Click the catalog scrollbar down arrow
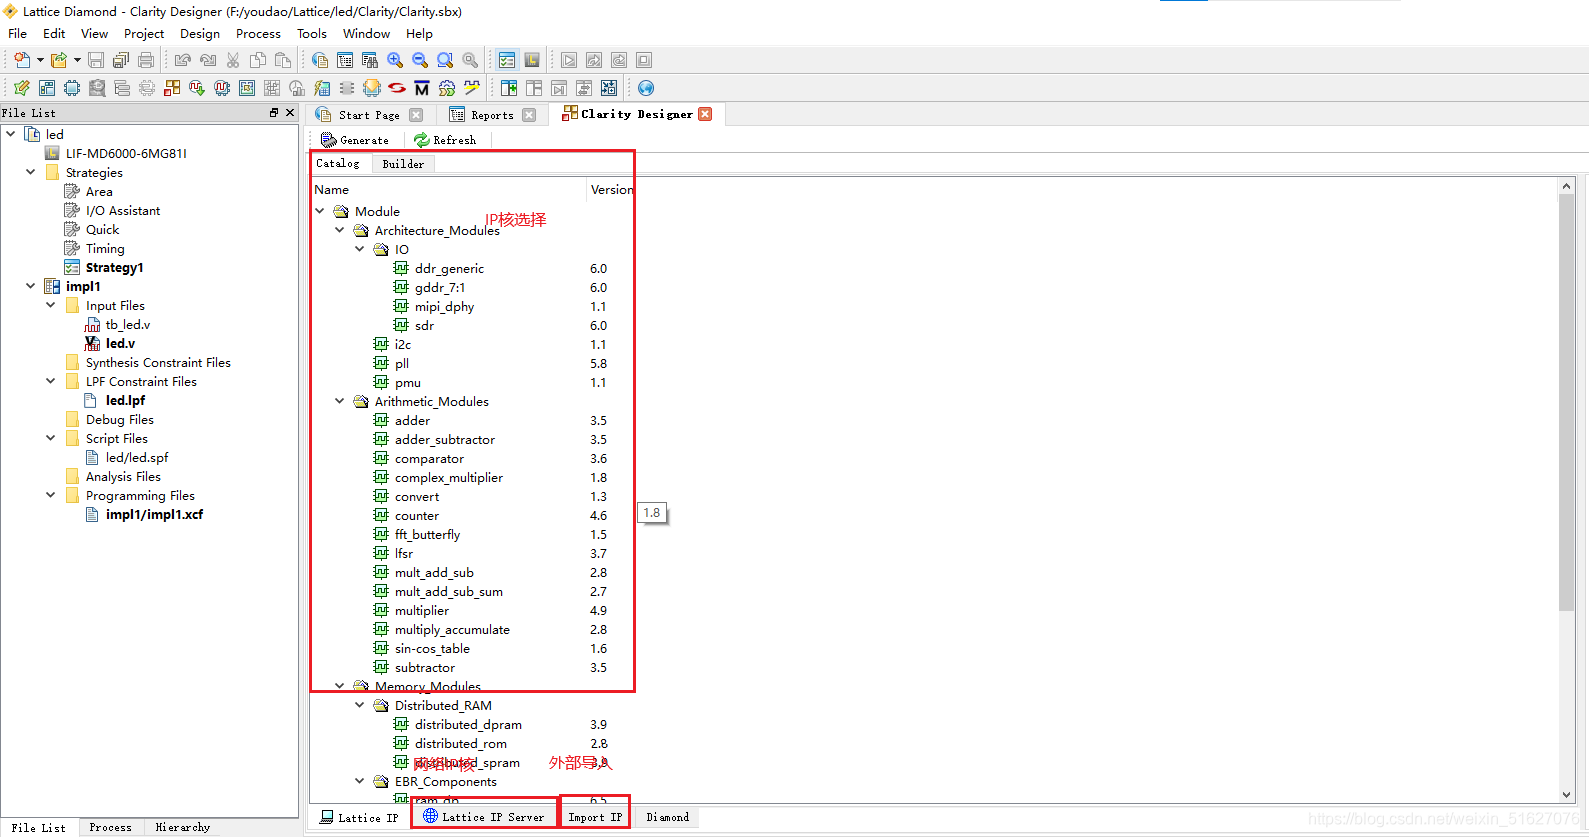The width and height of the screenshot is (1589, 837). pos(1566,795)
